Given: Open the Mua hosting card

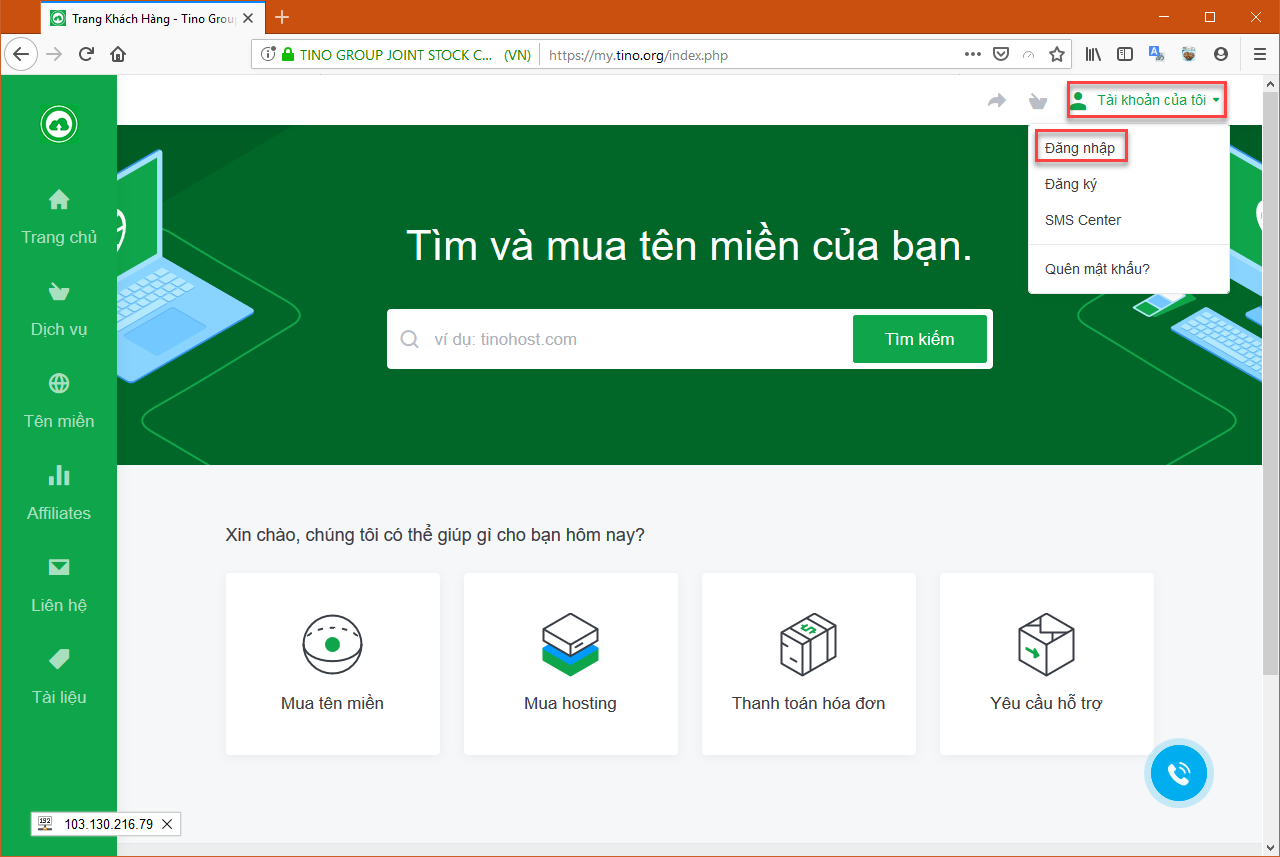Looking at the screenshot, I should [x=571, y=664].
